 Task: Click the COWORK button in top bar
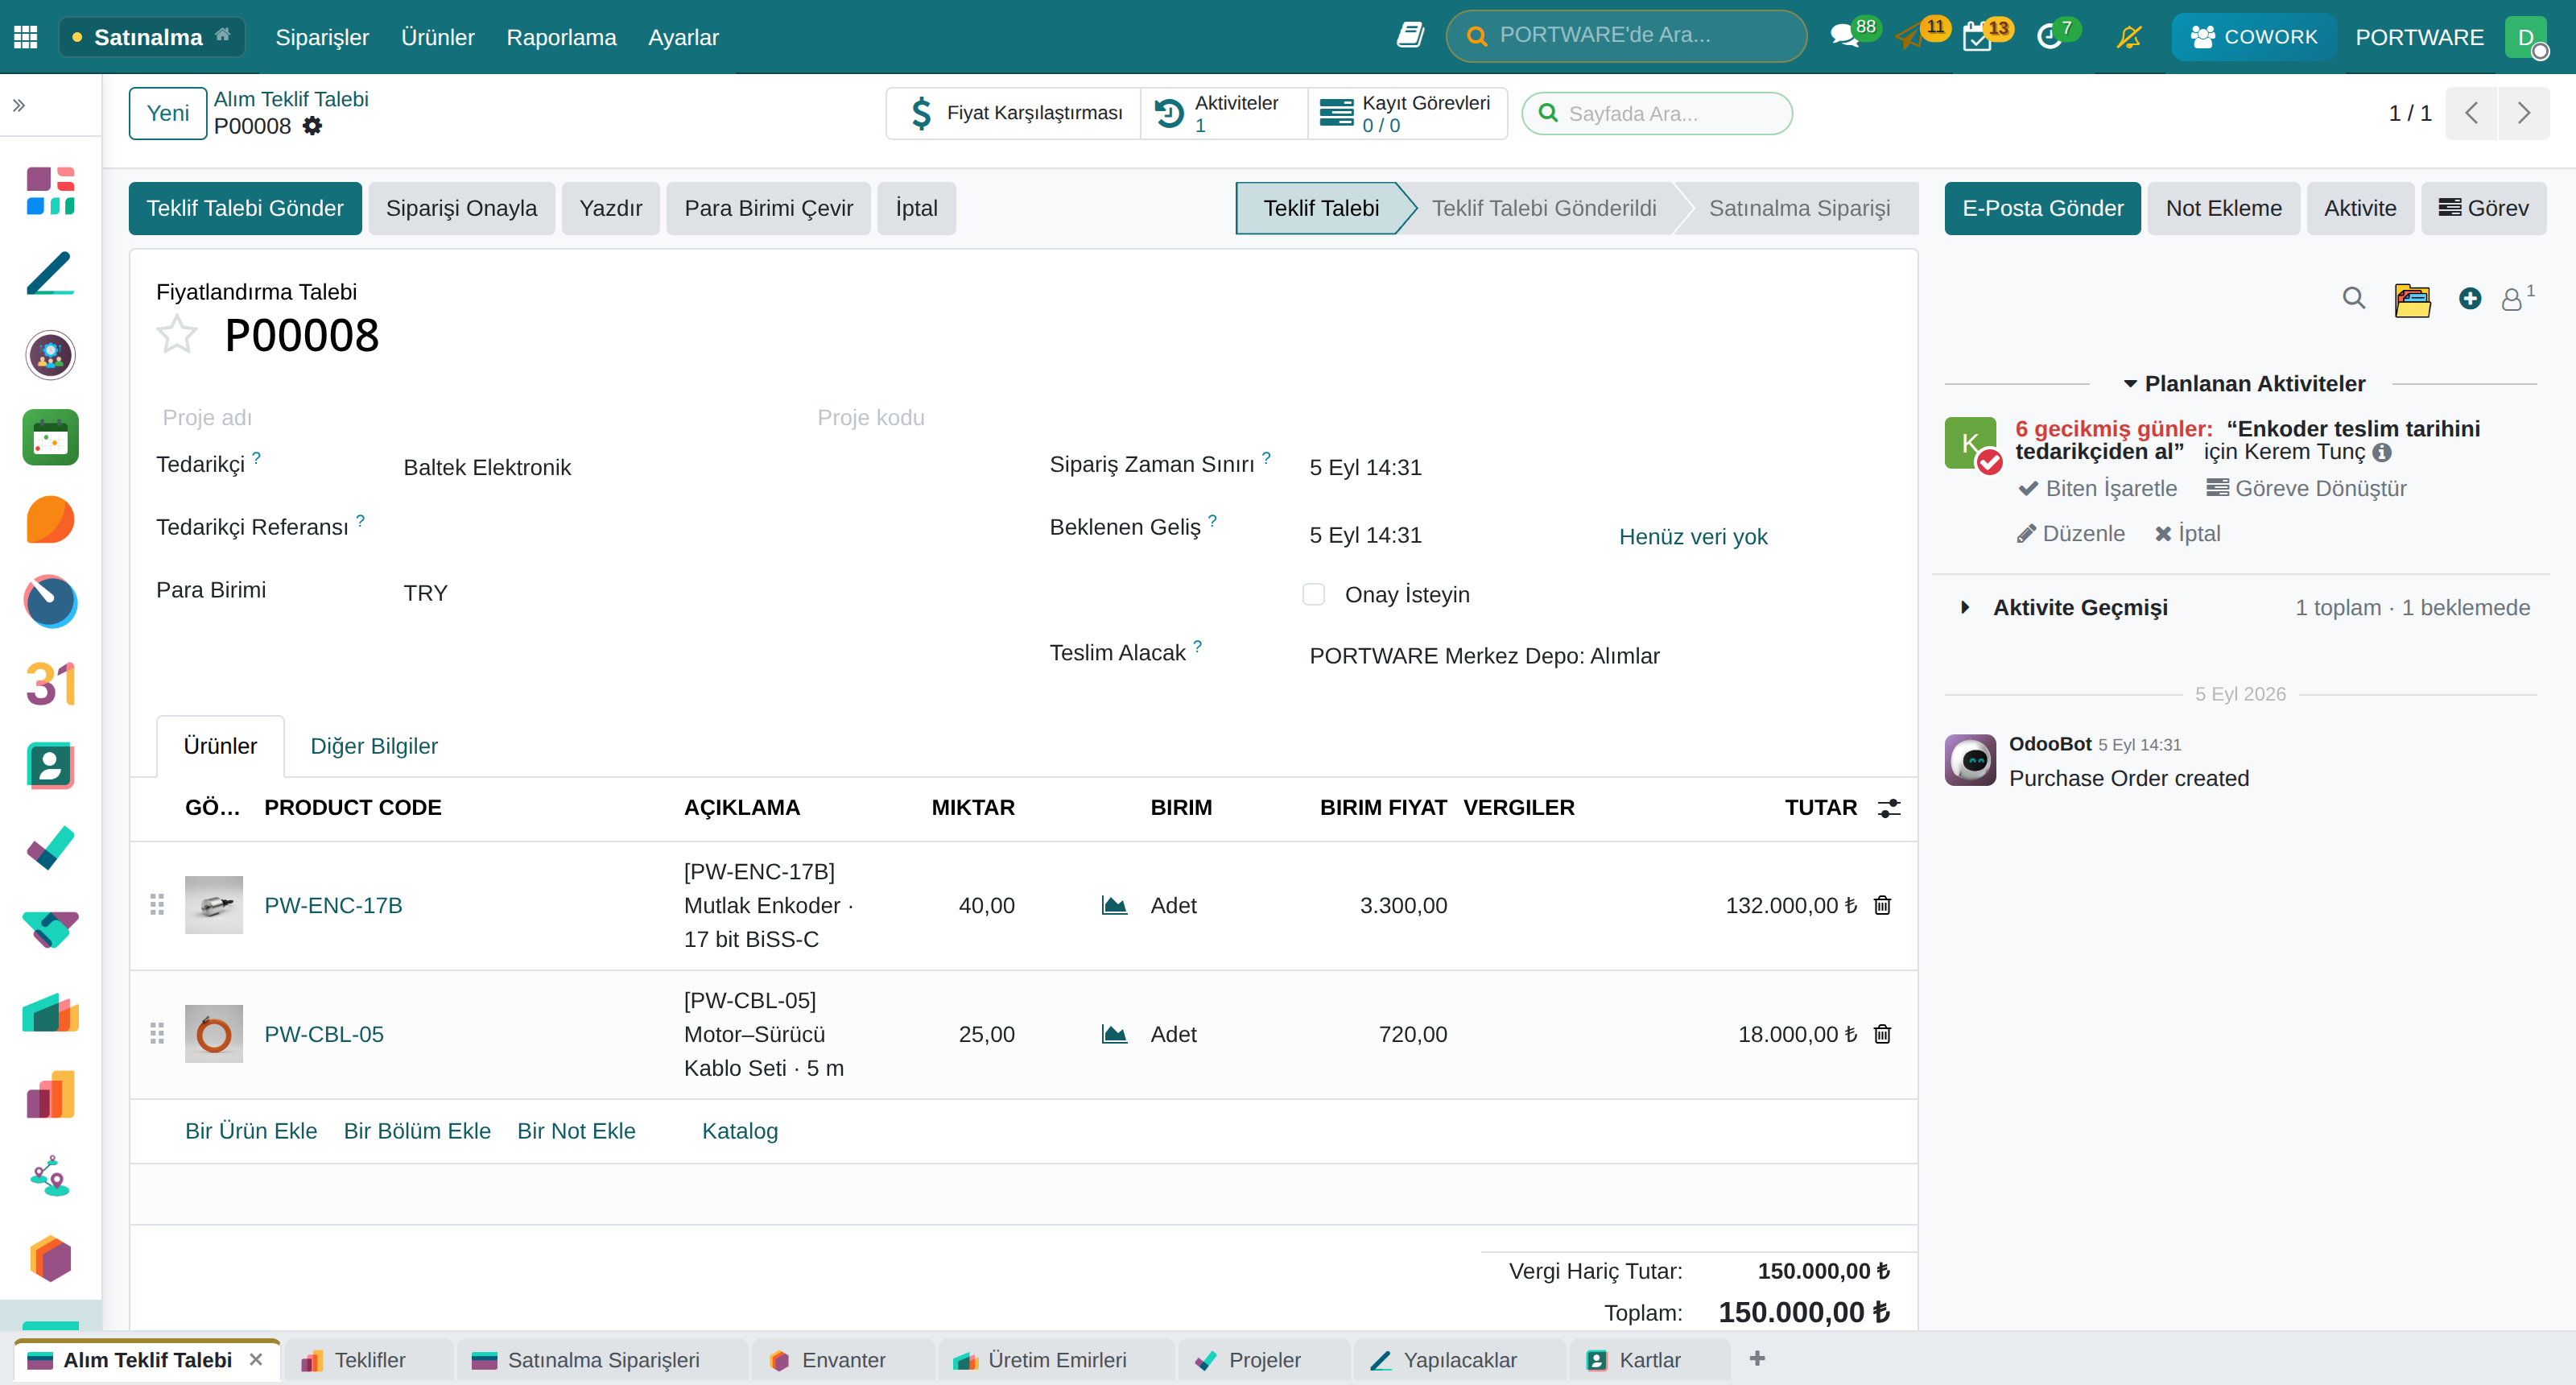tap(2254, 37)
